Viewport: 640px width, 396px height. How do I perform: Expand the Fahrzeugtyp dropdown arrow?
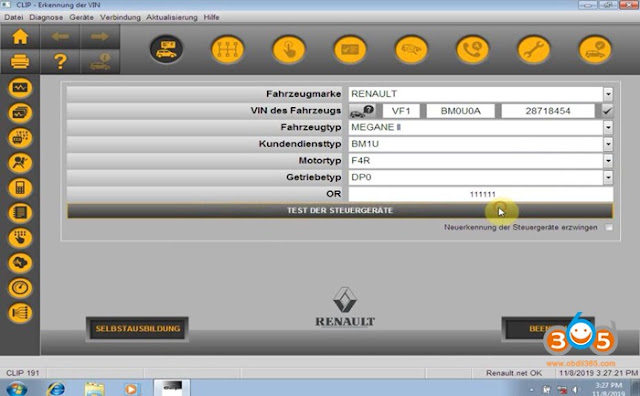[608, 127]
